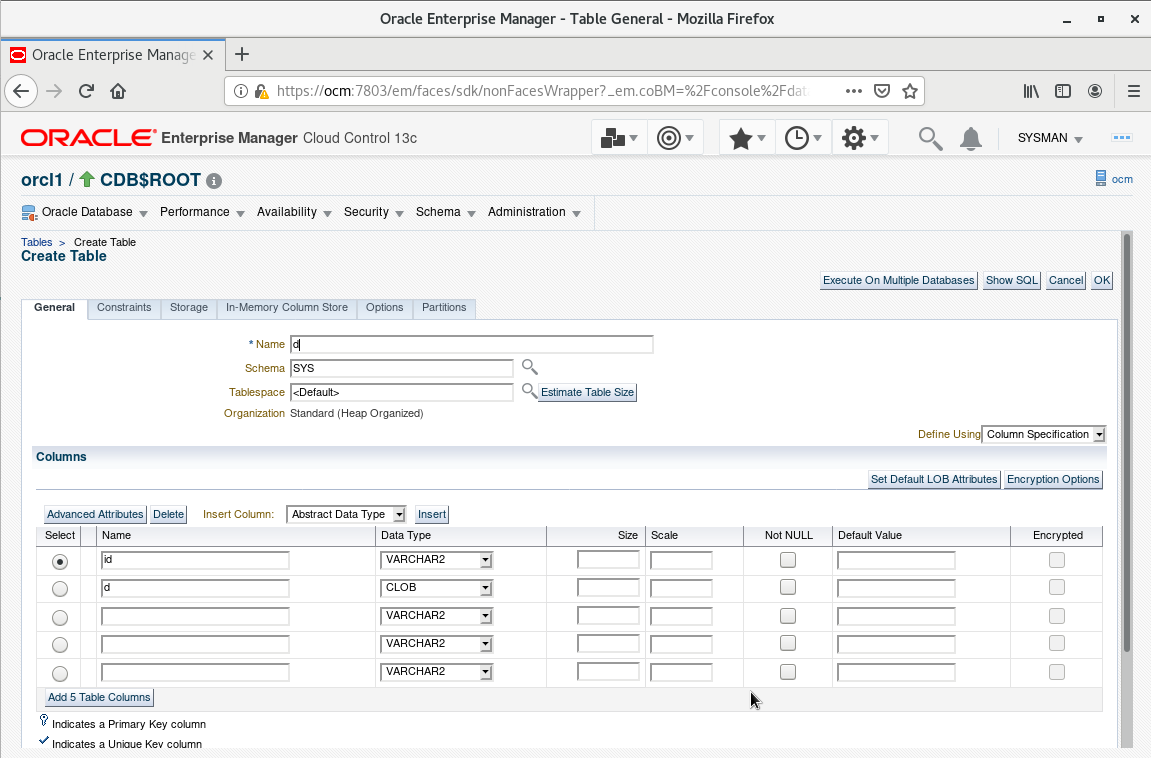The height and width of the screenshot is (758, 1151).
Task: Open Firefox hamburger menu
Action: tap(1133, 91)
